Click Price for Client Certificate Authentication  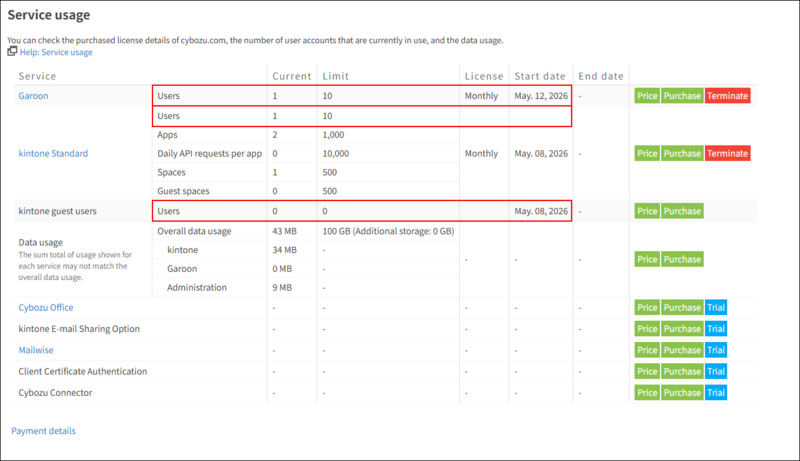point(647,372)
